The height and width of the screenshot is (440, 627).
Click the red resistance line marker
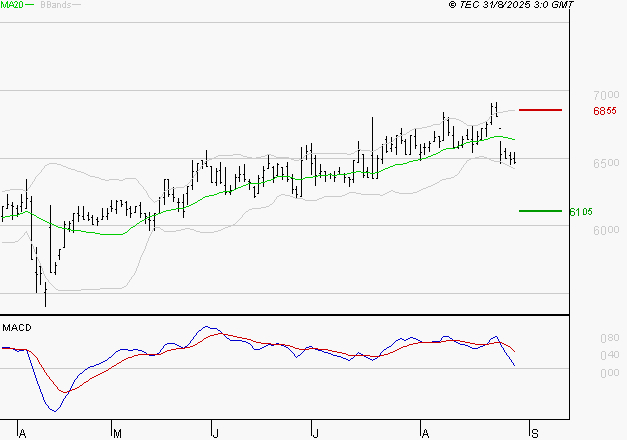tap(540, 110)
